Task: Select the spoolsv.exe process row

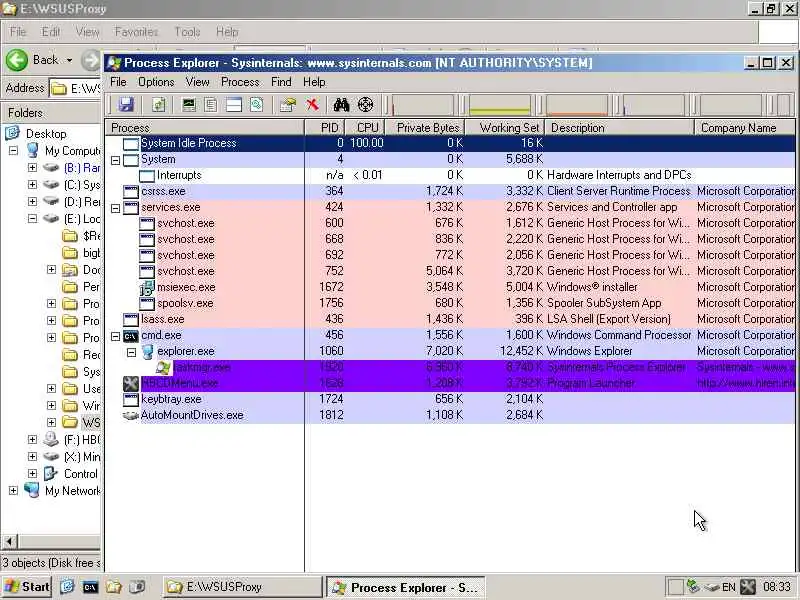Action: tap(450, 304)
